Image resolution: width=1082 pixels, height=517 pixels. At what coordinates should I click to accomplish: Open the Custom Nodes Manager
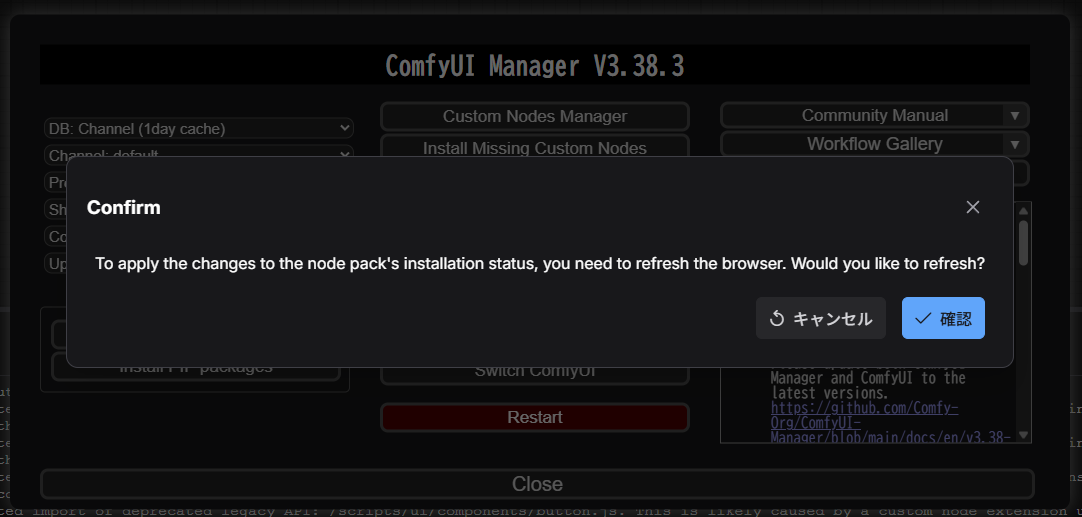tap(534, 117)
